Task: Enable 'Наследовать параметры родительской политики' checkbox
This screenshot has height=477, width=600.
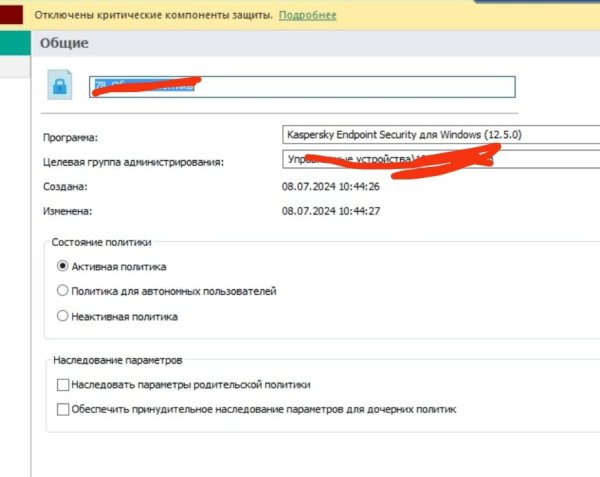Action: click(63, 384)
